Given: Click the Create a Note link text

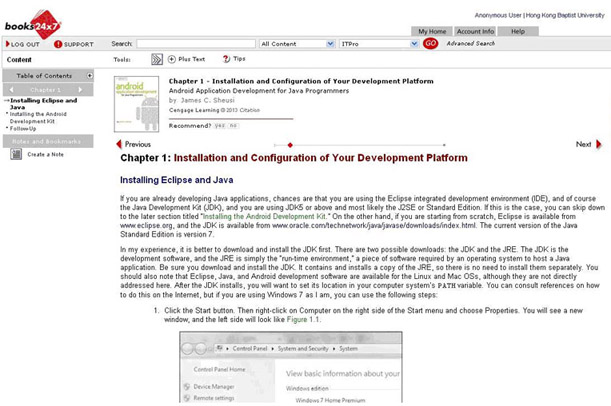Looking at the screenshot, I should pos(45,154).
